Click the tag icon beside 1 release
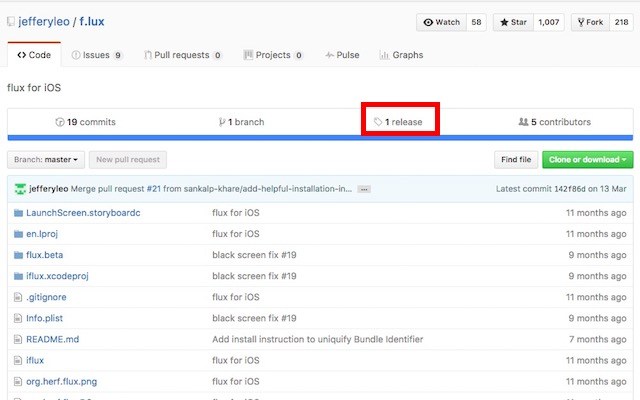 click(x=378, y=122)
